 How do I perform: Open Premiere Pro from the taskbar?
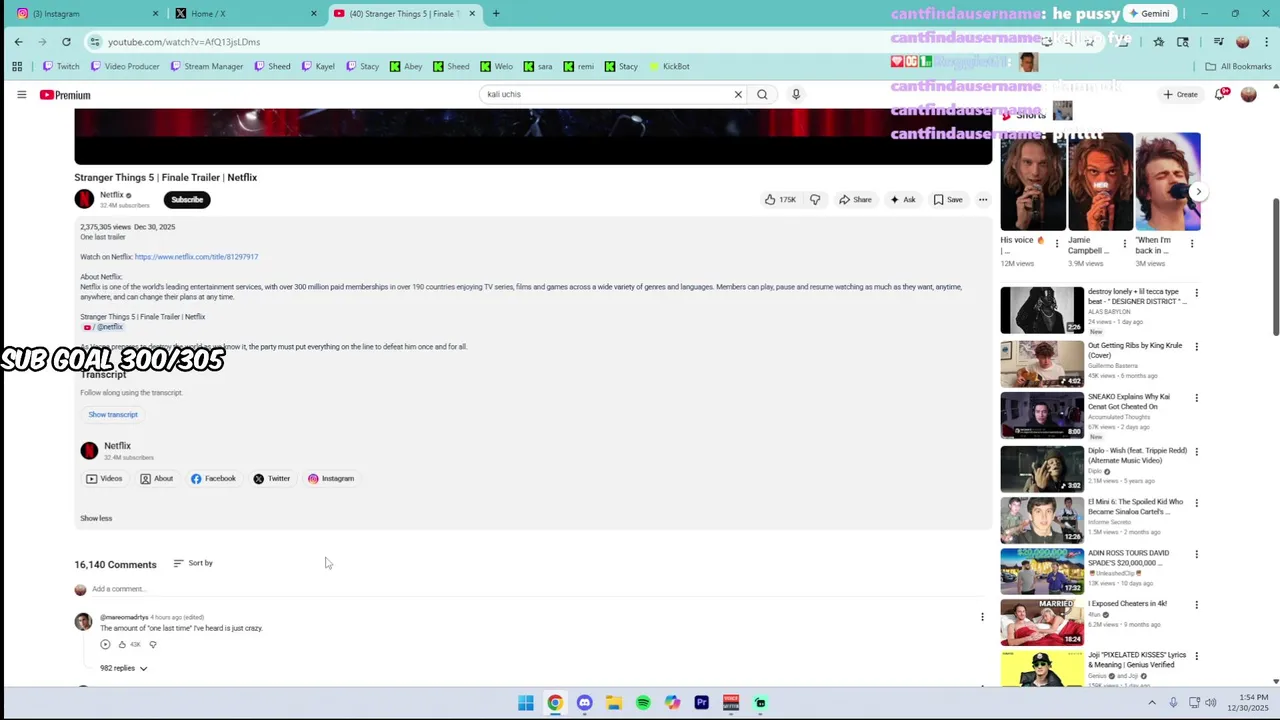pos(701,703)
